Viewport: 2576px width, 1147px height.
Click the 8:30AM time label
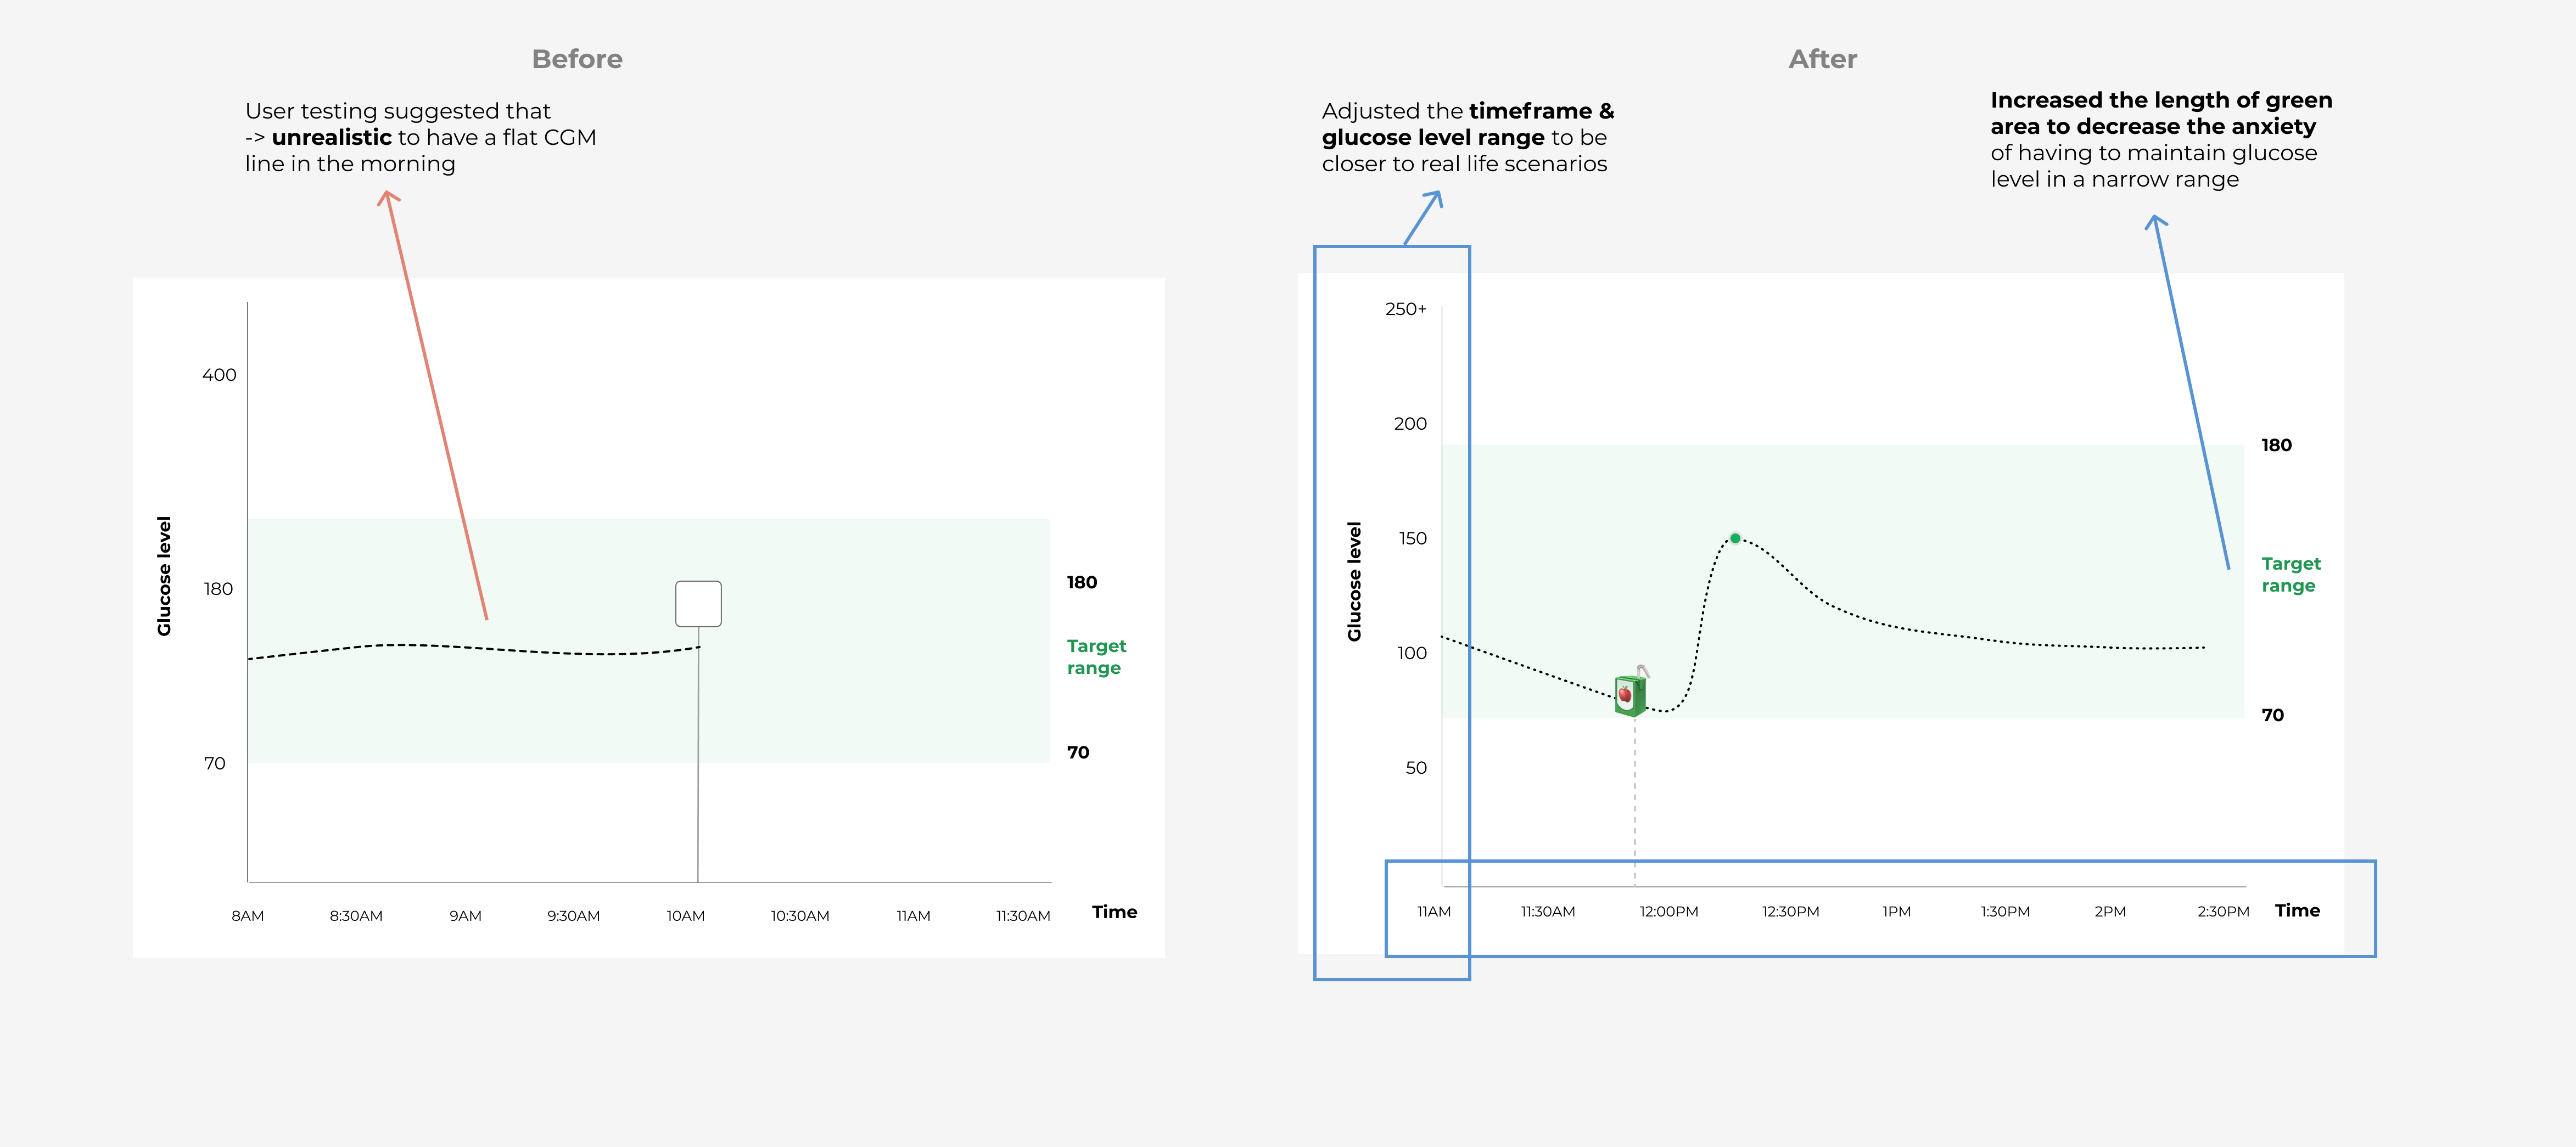[356, 916]
